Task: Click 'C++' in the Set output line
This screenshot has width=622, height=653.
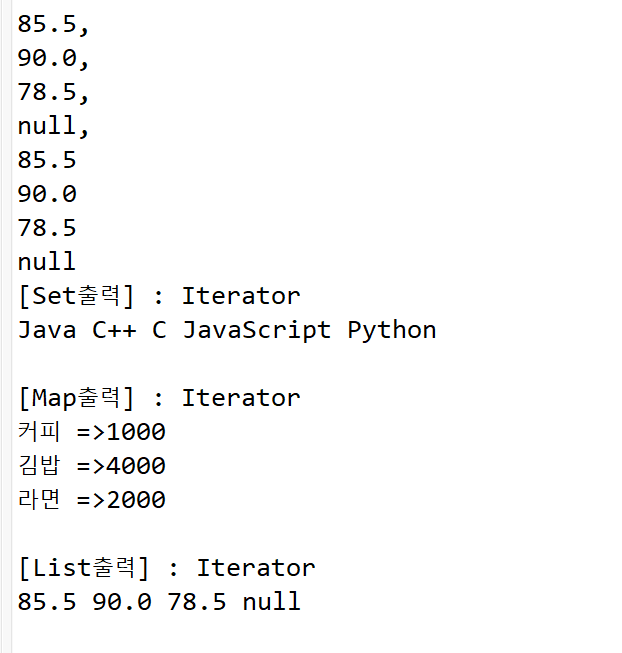Action: click(114, 331)
